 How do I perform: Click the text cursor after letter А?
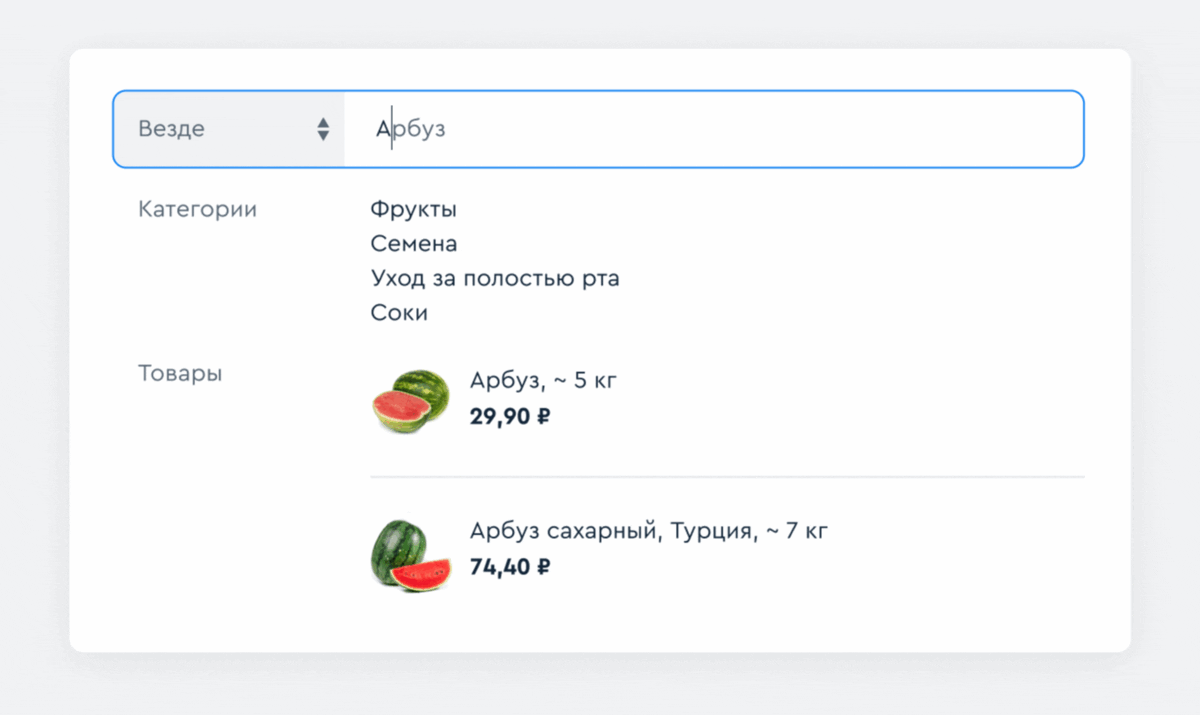pyautogui.click(x=392, y=129)
